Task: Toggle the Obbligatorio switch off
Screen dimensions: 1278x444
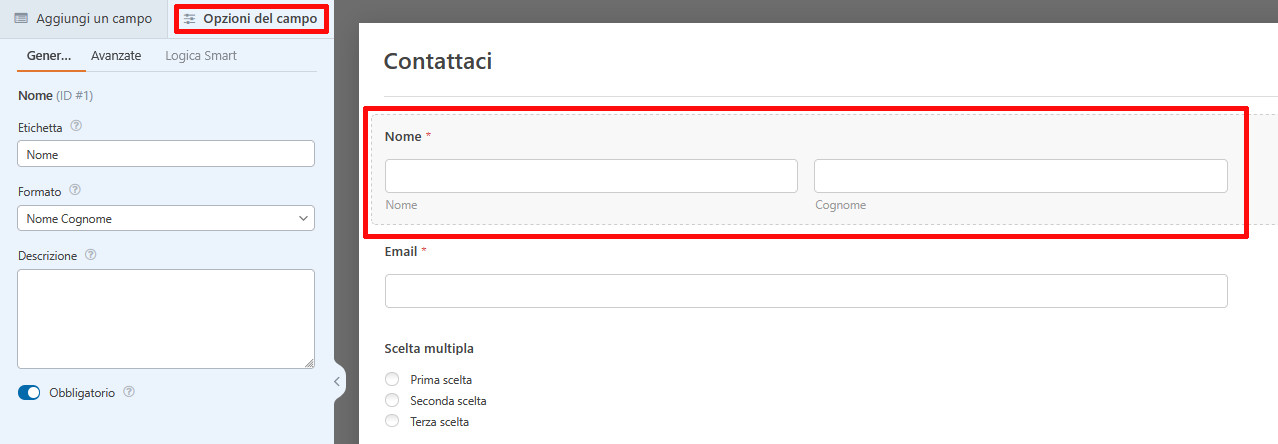Action: pos(29,393)
